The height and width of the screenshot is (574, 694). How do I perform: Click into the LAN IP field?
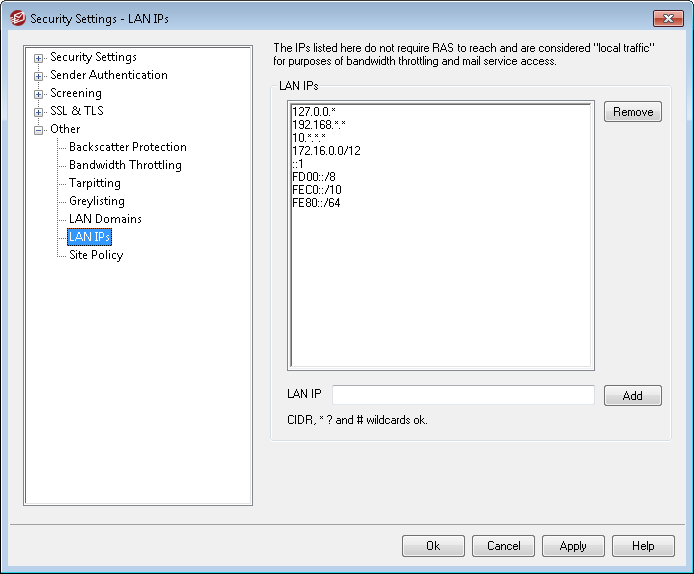[463, 395]
